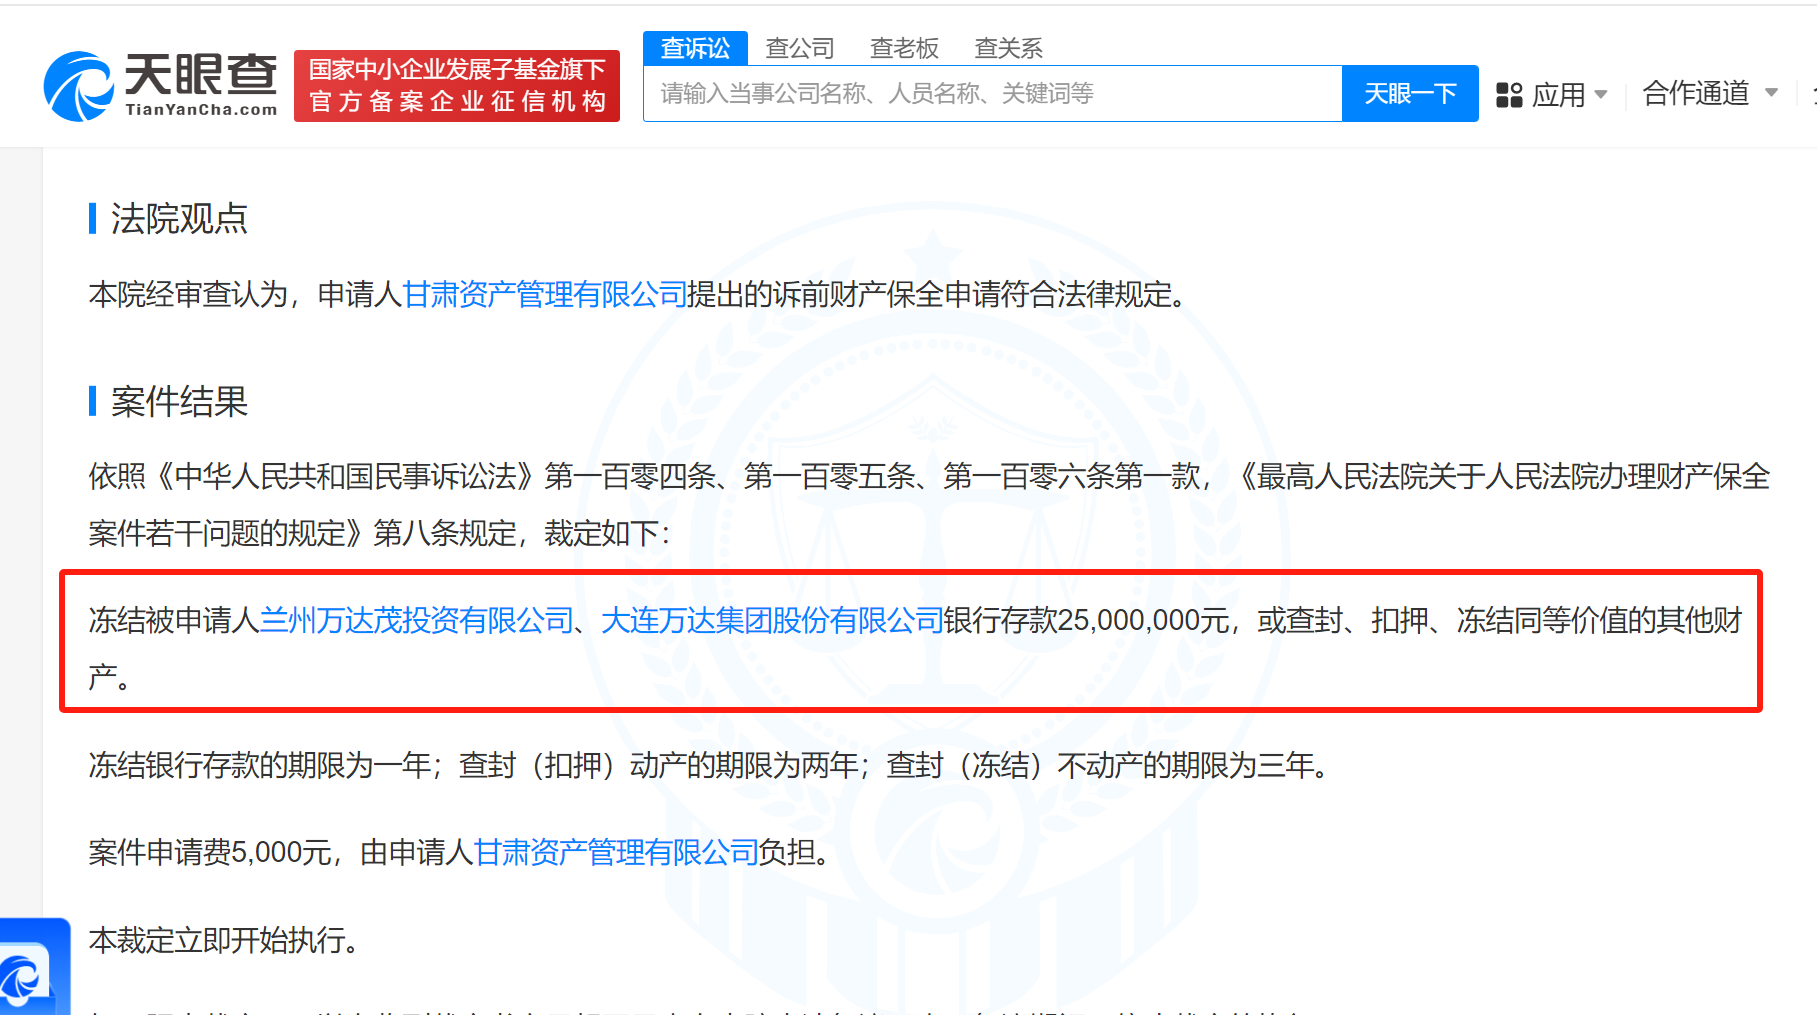Open 甘肃资产管理有限公司 link in fee paragraph

tap(616, 853)
